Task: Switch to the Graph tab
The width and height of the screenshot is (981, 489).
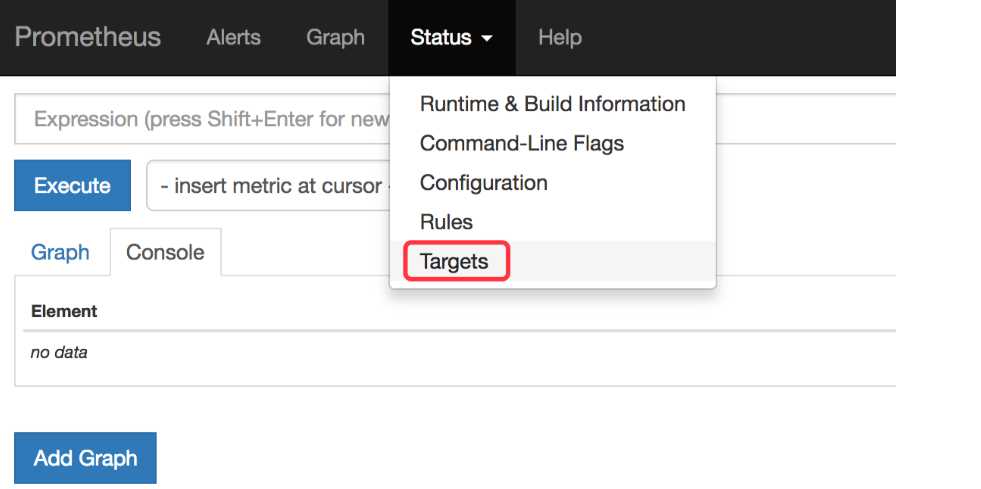Action: 60,252
